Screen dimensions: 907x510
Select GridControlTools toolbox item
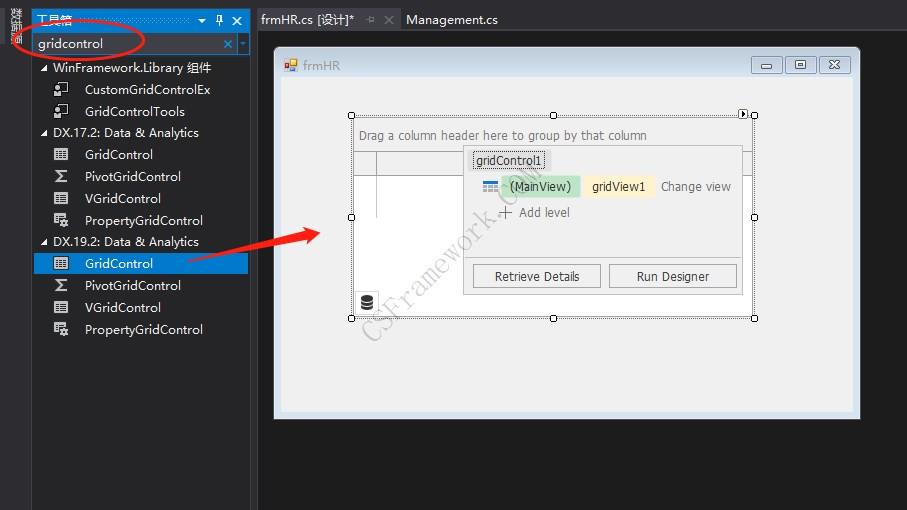pyautogui.click(x=134, y=112)
